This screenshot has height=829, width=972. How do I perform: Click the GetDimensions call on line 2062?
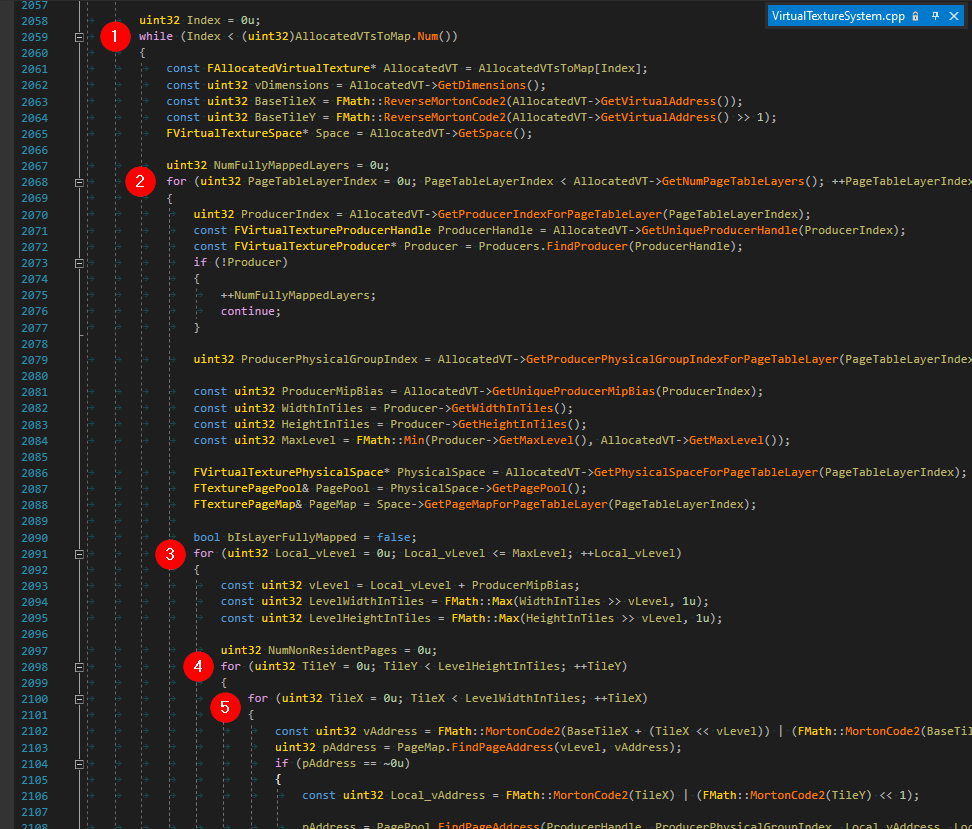click(x=481, y=85)
